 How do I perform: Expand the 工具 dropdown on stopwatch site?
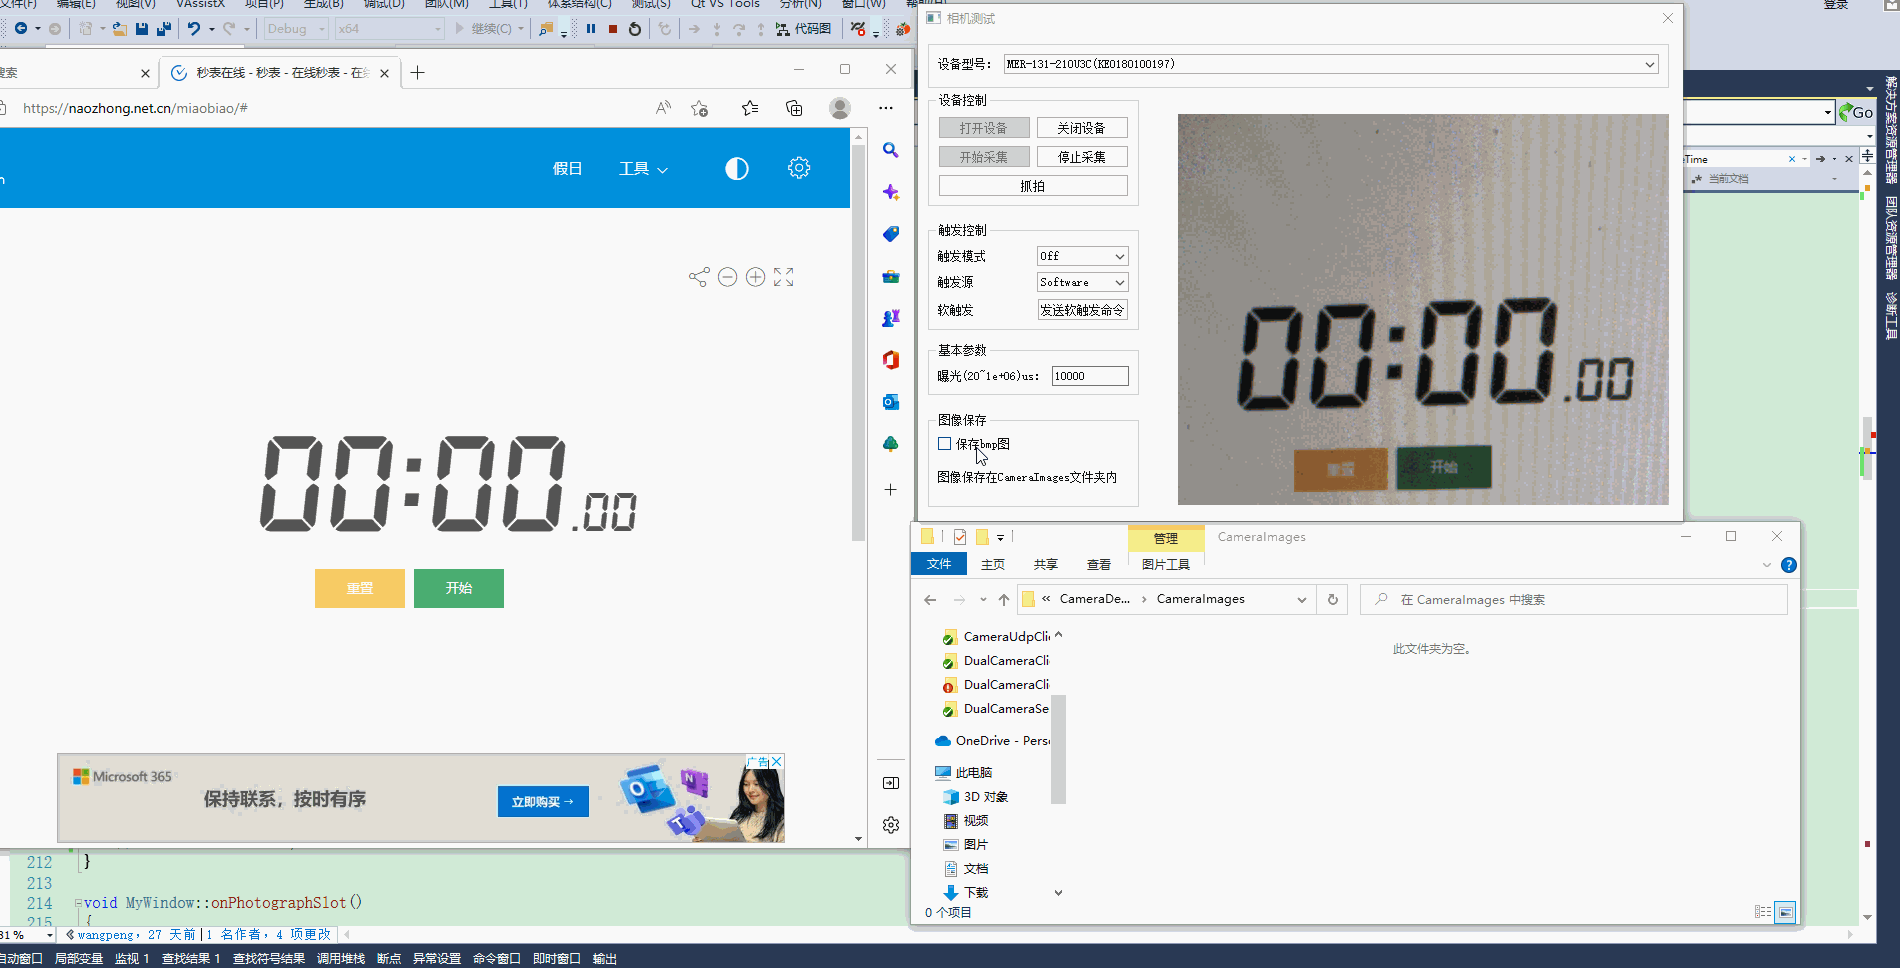click(x=643, y=168)
